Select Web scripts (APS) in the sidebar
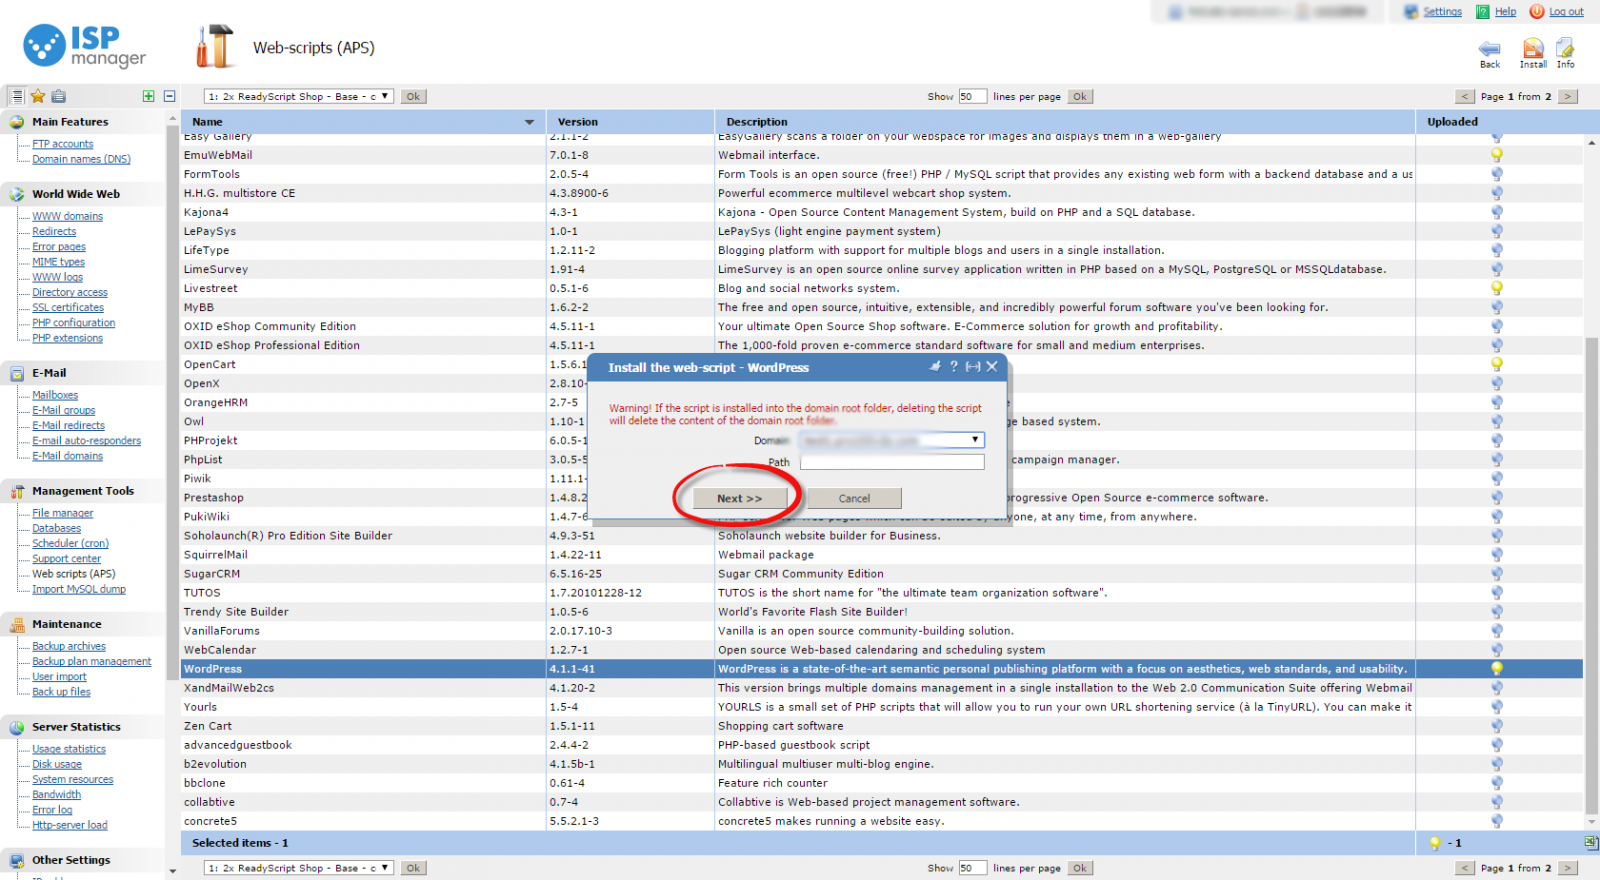Screen dimensions: 1600x880 point(73,574)
